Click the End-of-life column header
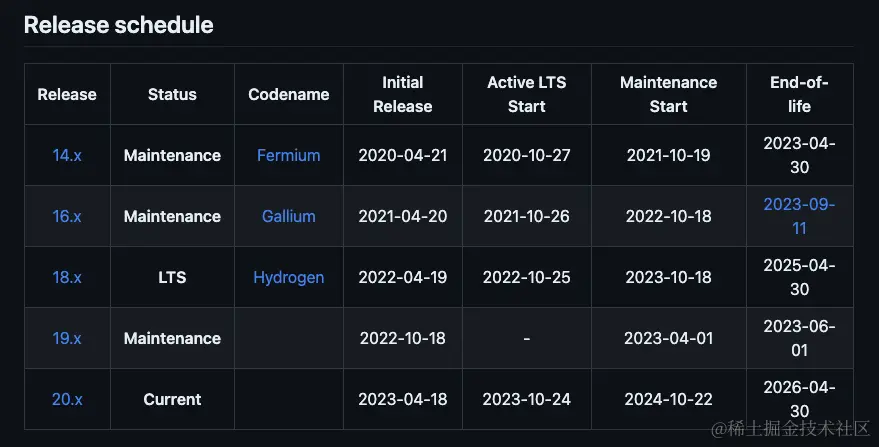Viewport: 879px width, 447px height. click(x=799, y=94)
